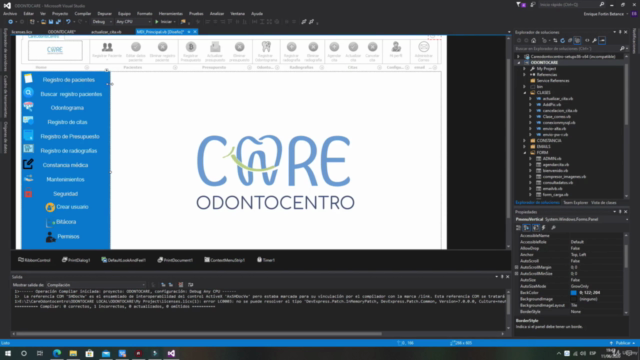Click the Eliminar radiografía ribbon icon

coord(313,47)
